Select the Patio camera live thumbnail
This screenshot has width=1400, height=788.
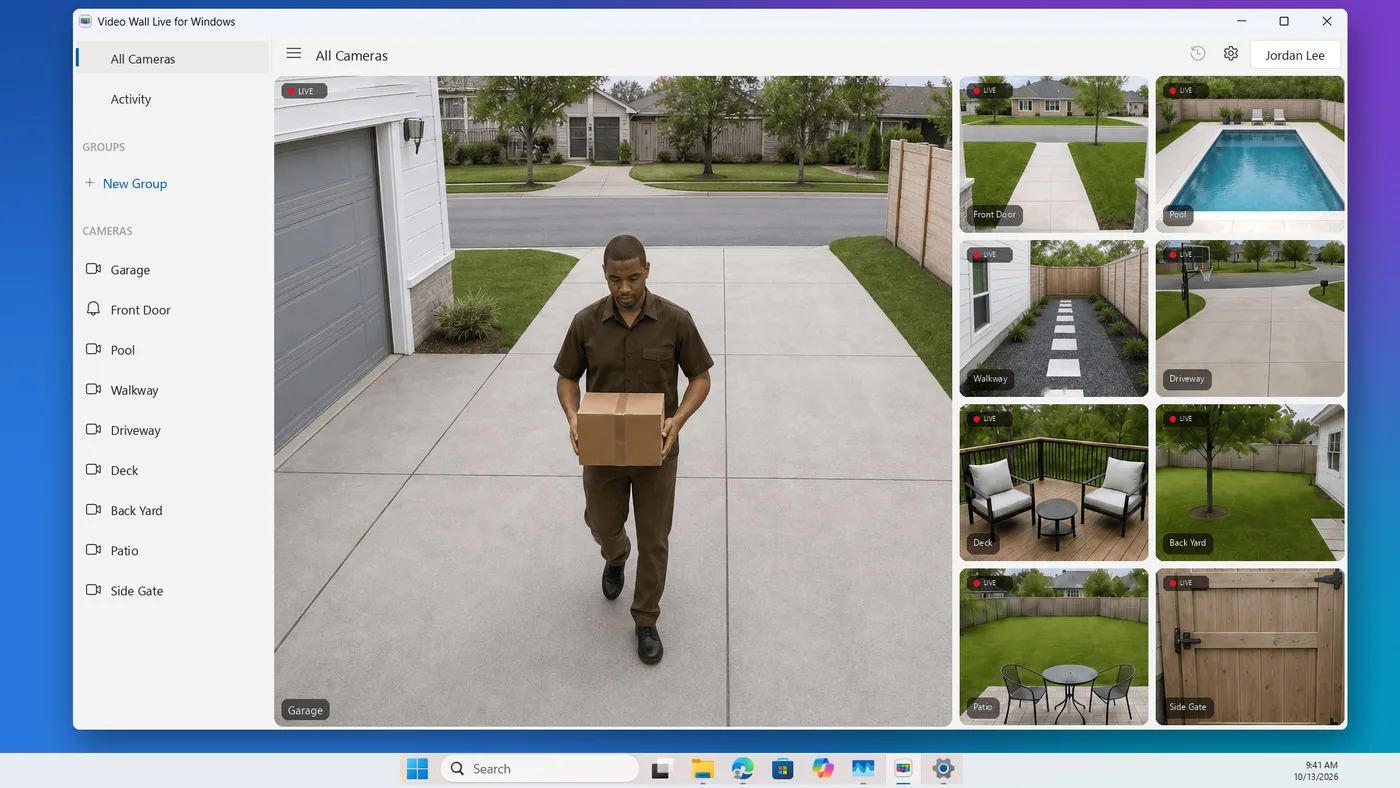coord(1054,646)
